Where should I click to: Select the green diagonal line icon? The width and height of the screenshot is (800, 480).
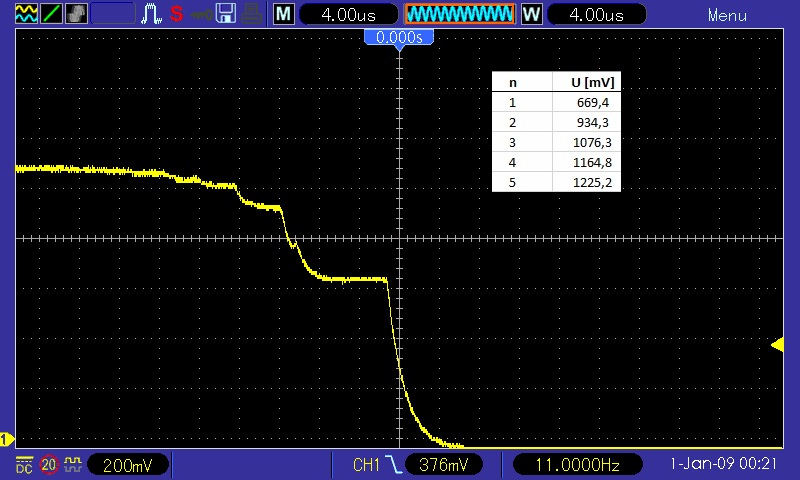[x=51, y=14]
